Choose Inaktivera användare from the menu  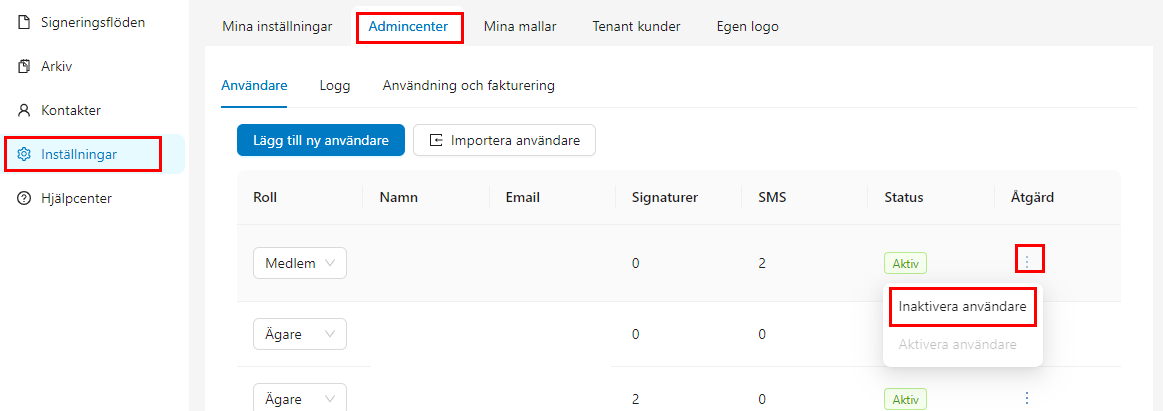tap(963, 306)
